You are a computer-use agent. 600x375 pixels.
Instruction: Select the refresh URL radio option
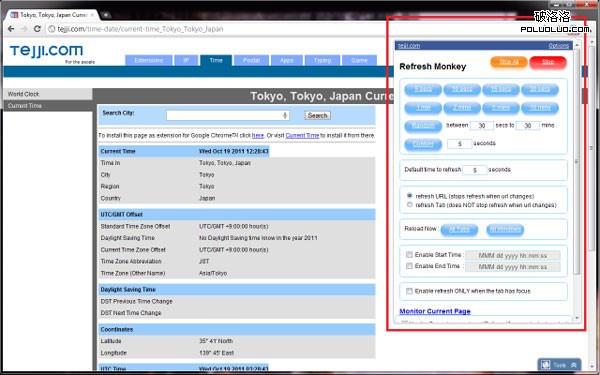pyautogui.click(x=410, y=196)
